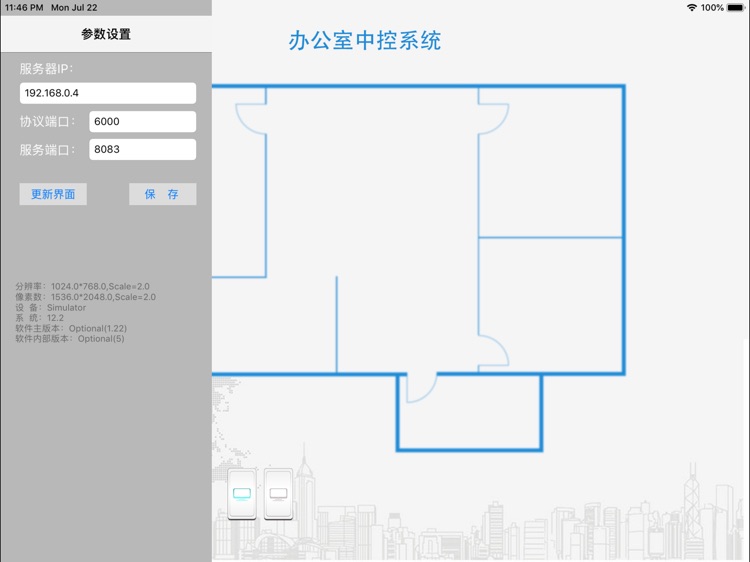
Task: Click the 更新界面 button
Action: tap(53, 194)
